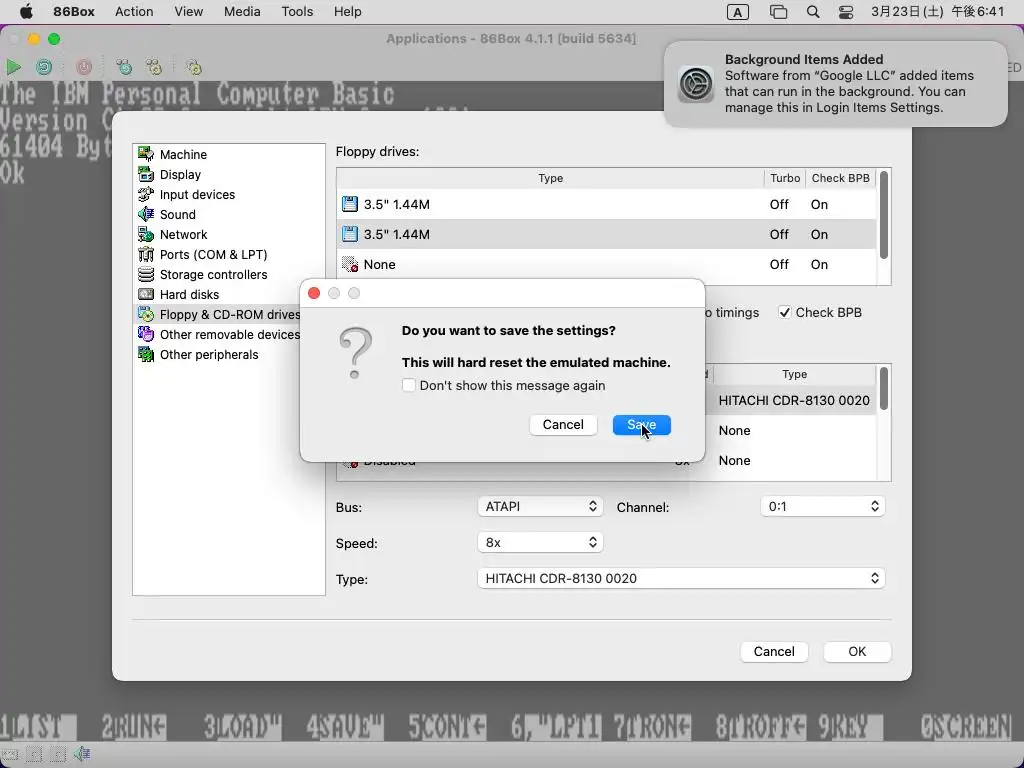Open Spotlight search in menu bar
The image size is (1024, 768).
pos(813,12)
